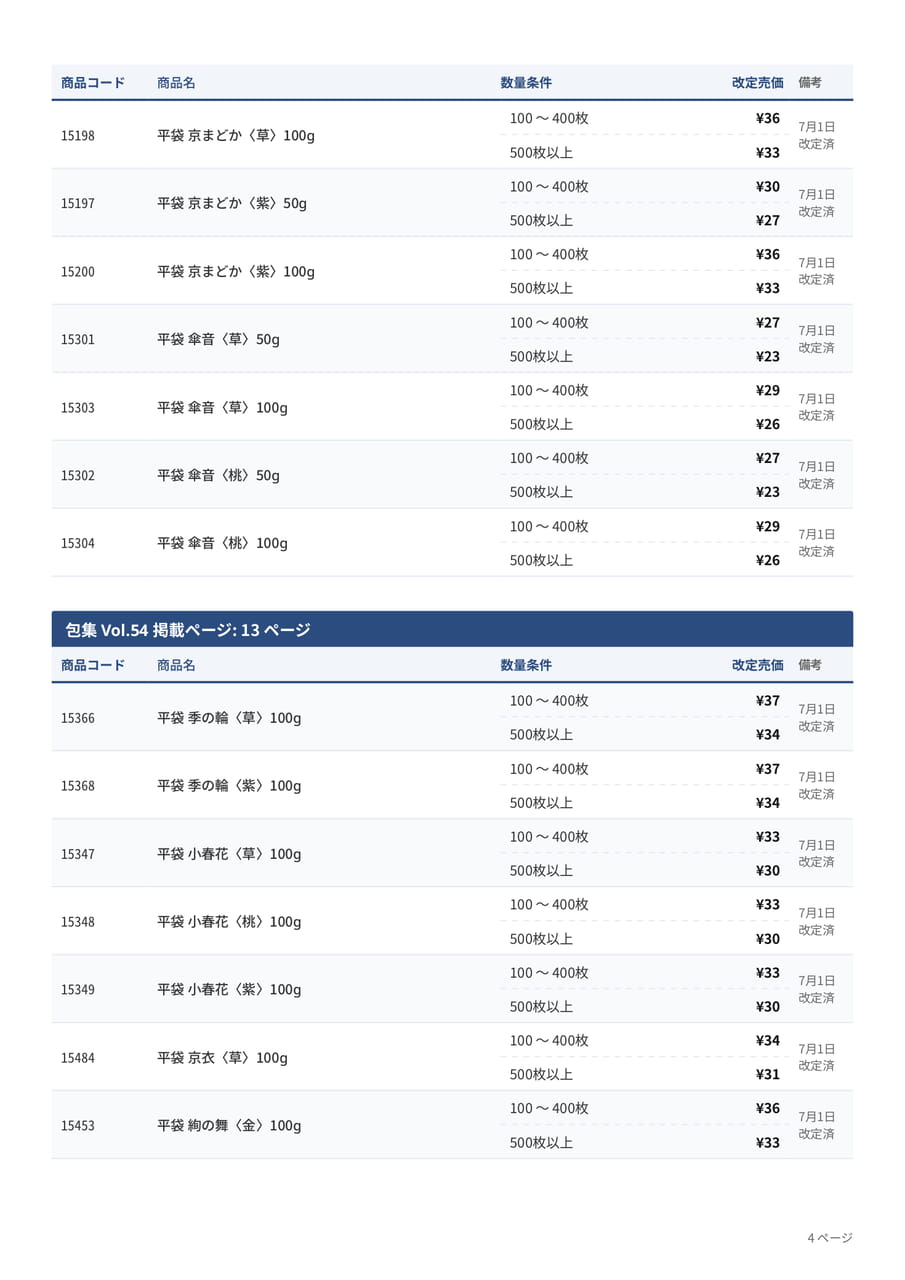Click product code 15198
The width and height of the screenshot is (905, 1280).
click(78, 135)
